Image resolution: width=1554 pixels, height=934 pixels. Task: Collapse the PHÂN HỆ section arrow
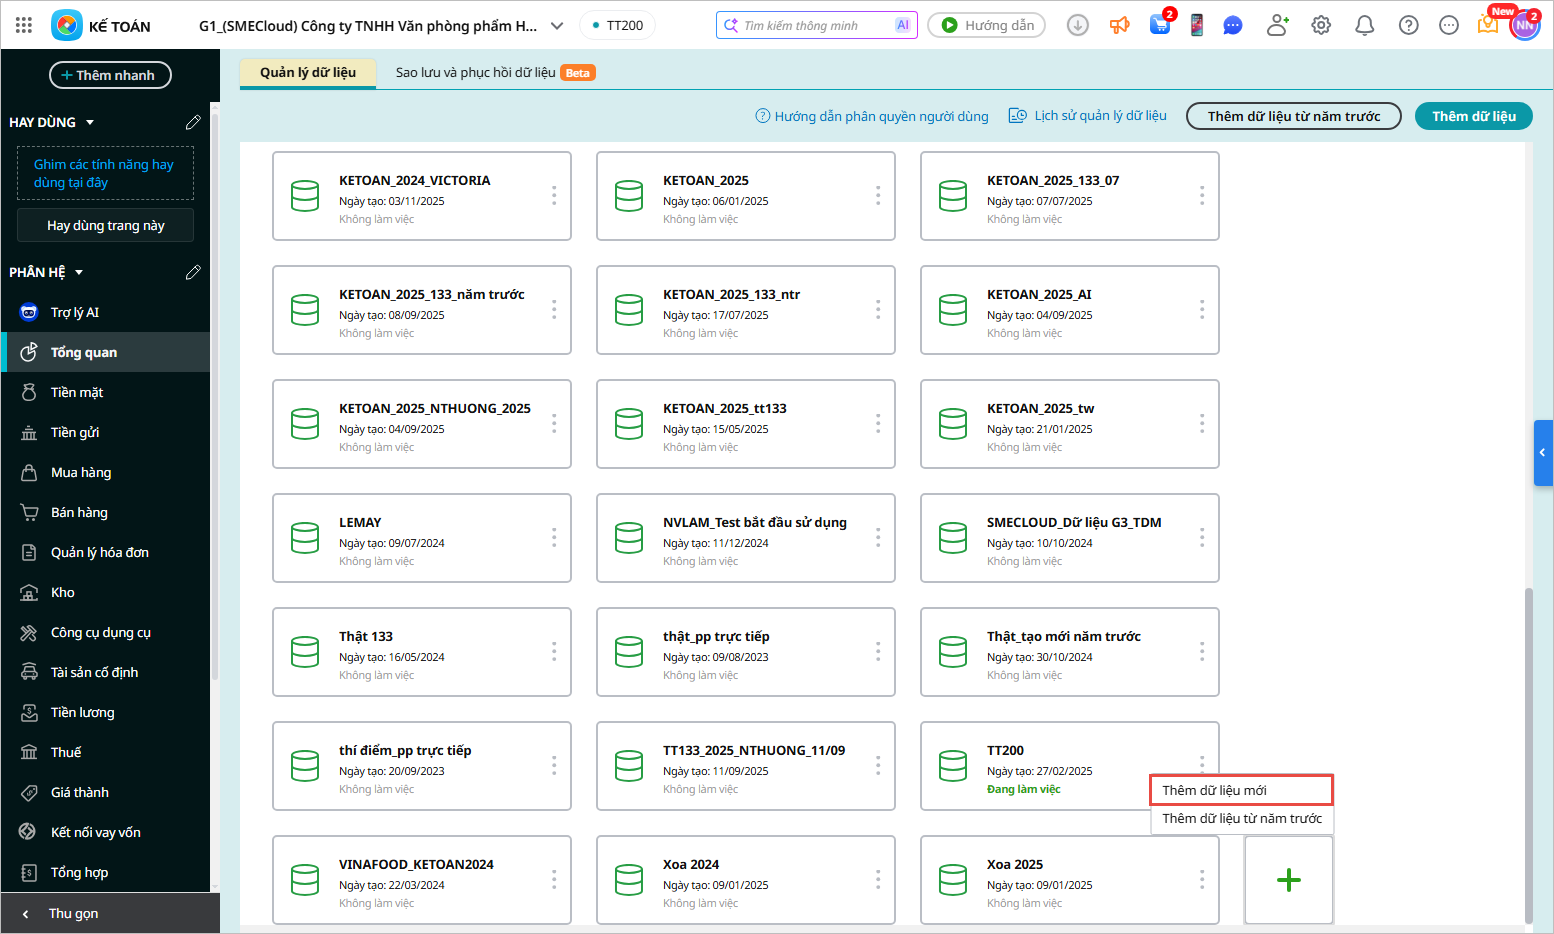coord(79,272)
